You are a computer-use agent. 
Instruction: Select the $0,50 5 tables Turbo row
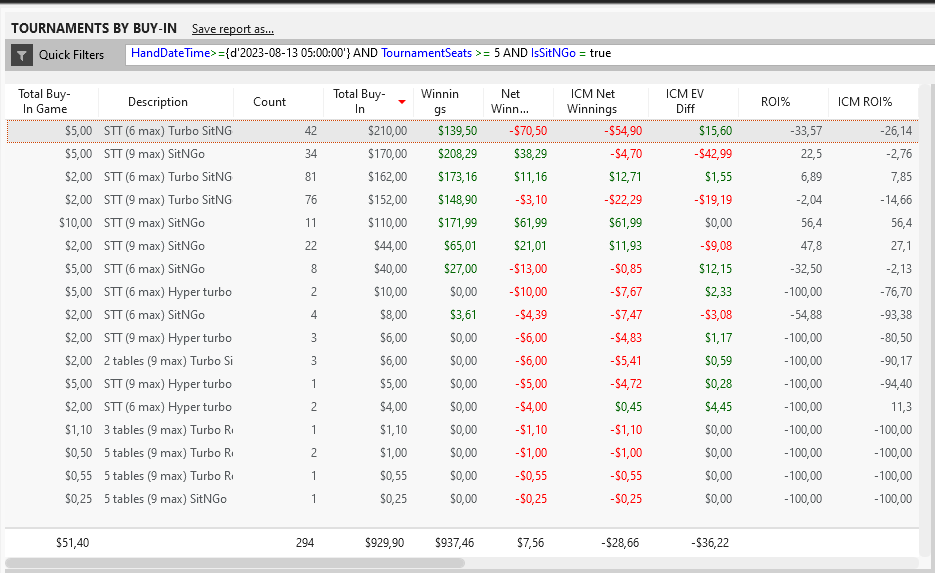point(462,453)
